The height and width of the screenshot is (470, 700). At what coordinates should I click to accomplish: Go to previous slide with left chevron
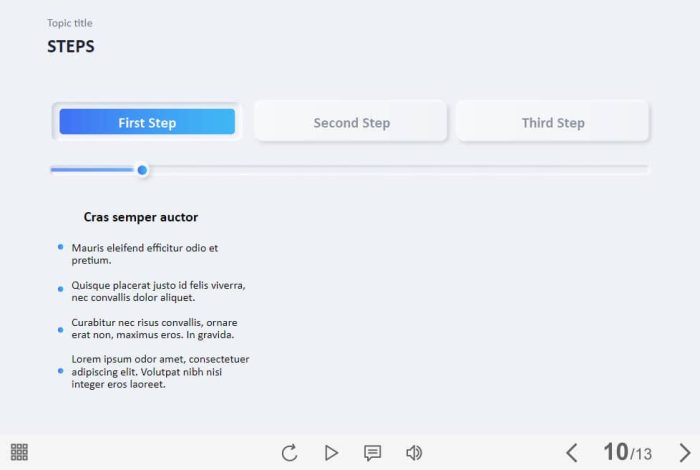[x=572, y=453]
